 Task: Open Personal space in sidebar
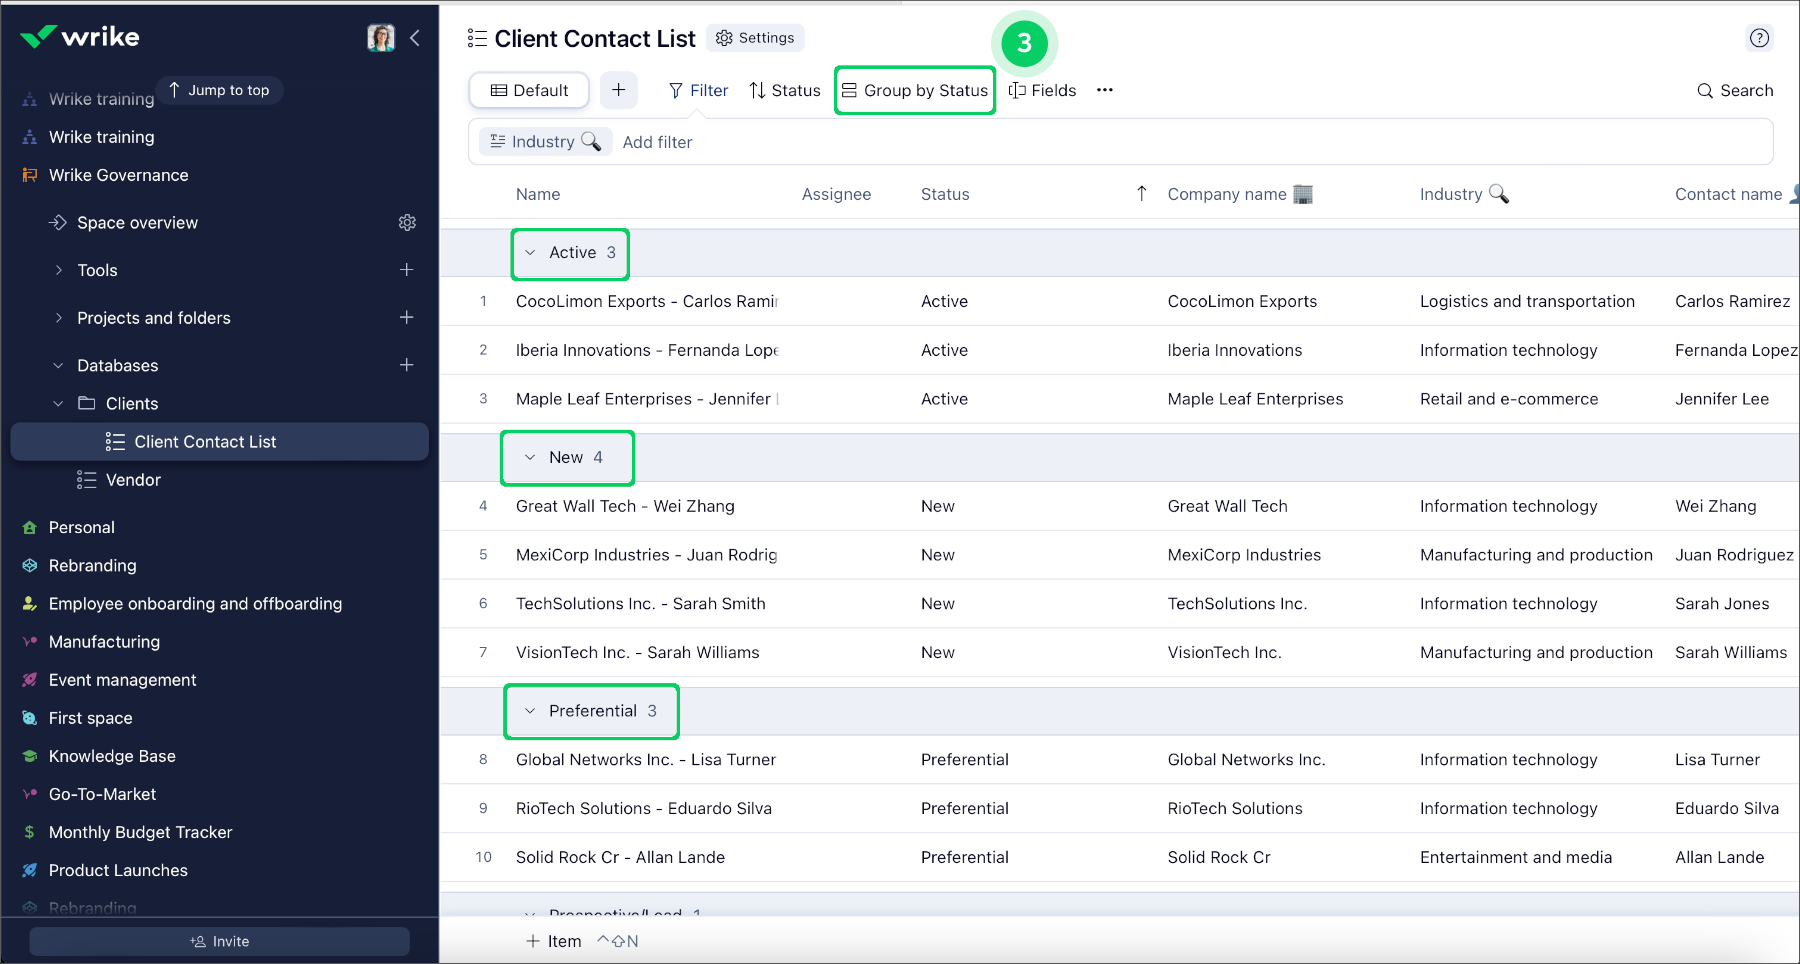coord(82,527)
